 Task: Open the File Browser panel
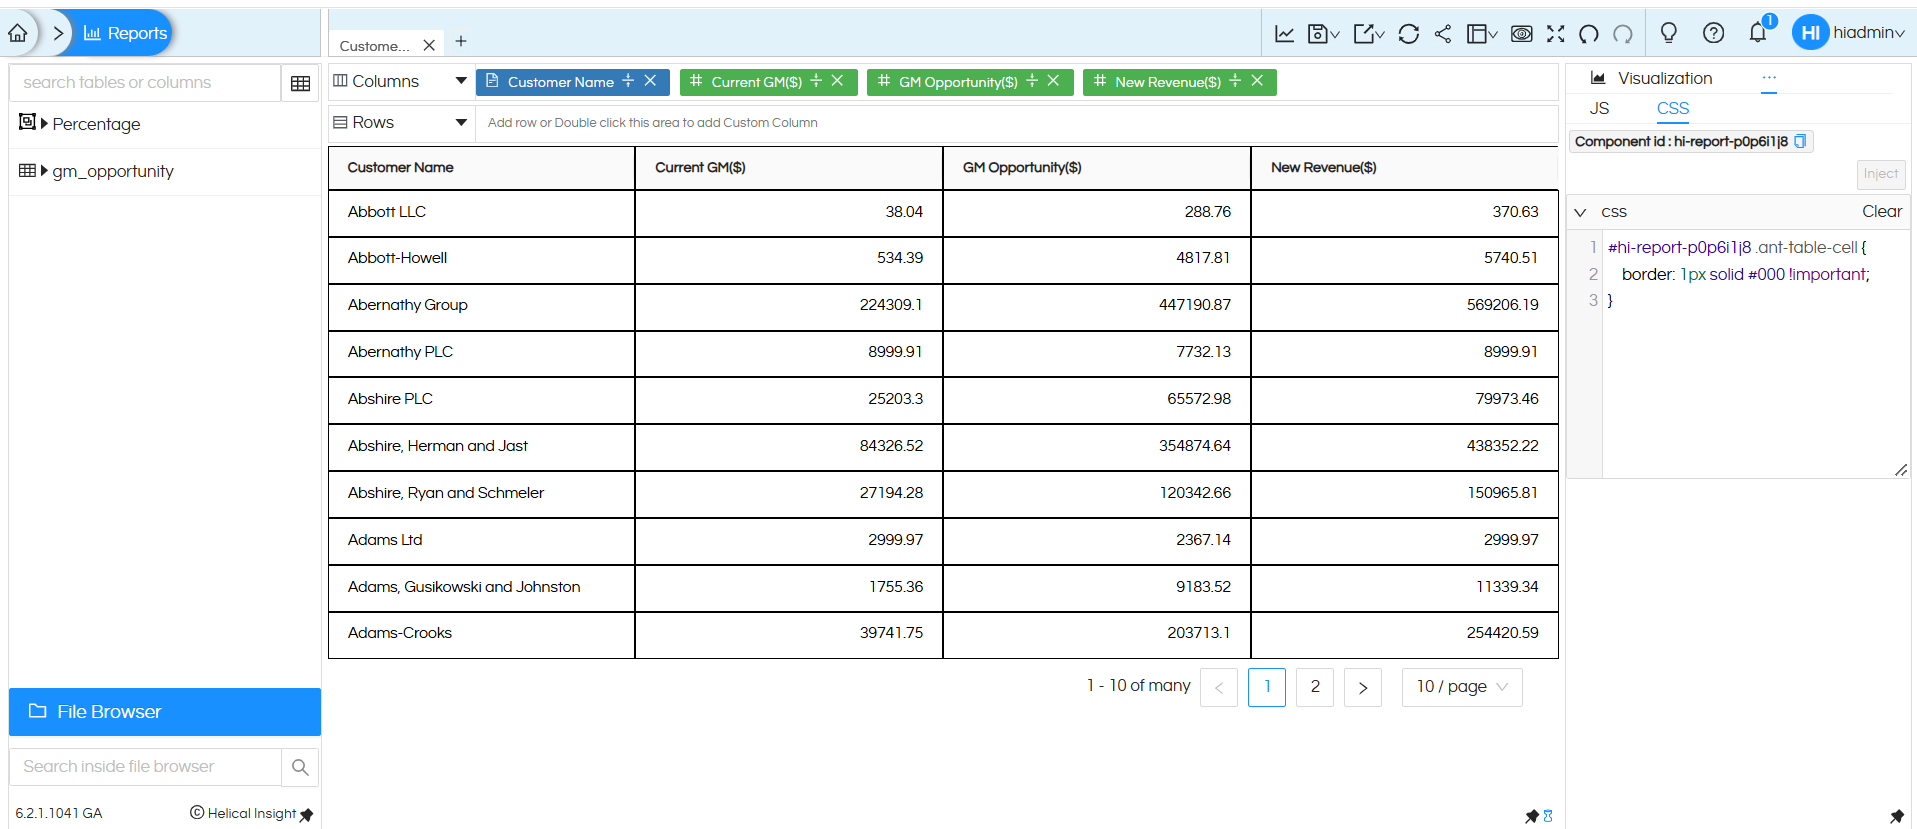coord(165,712)
